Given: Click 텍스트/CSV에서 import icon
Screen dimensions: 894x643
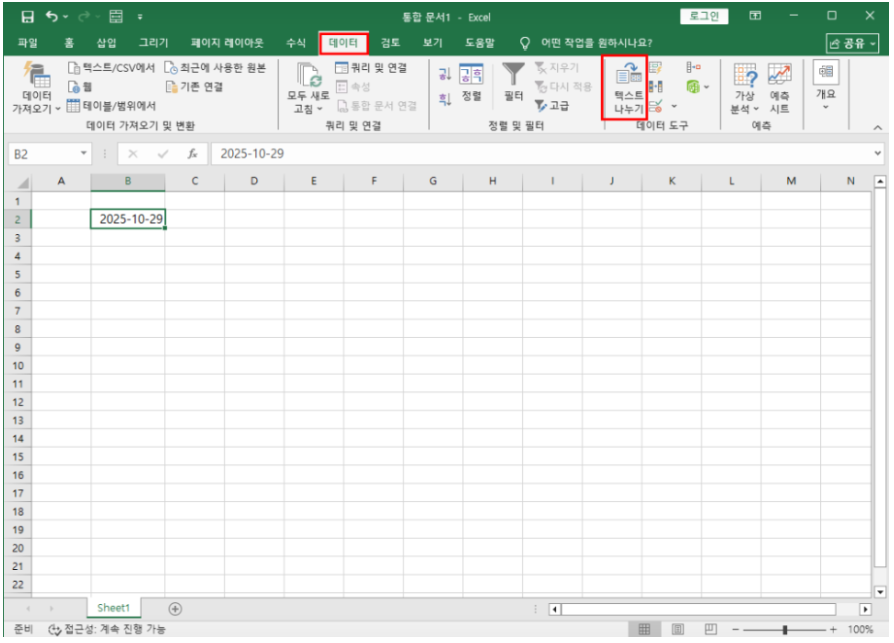Looking at the screenshot, I should 74,68.
